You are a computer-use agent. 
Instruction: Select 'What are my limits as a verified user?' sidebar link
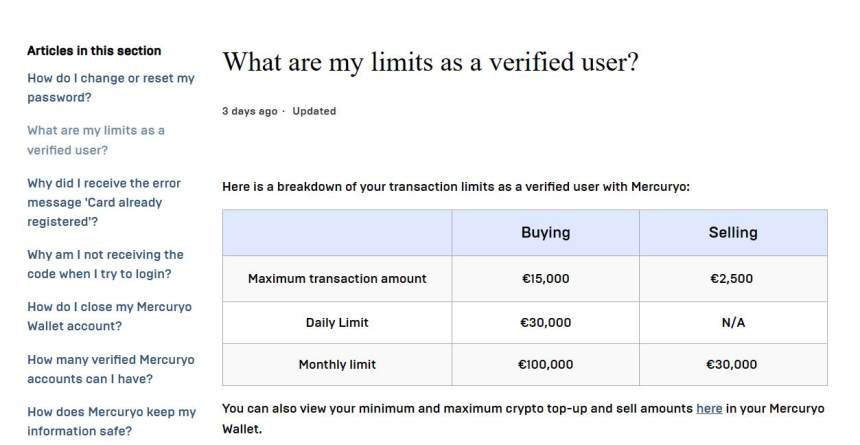coord(96,140)
